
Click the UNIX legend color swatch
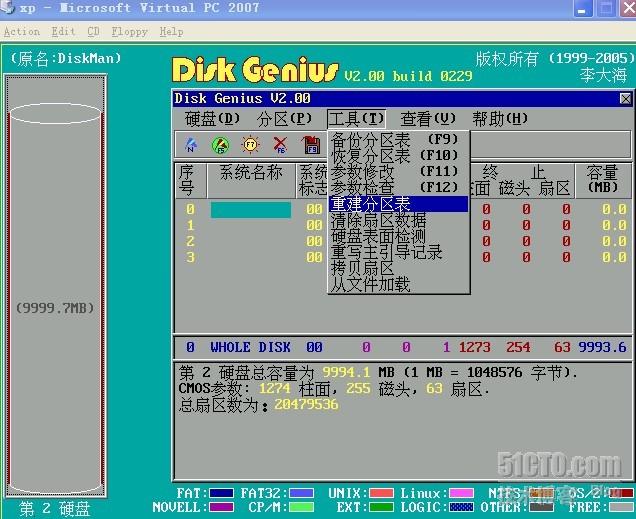381,493
